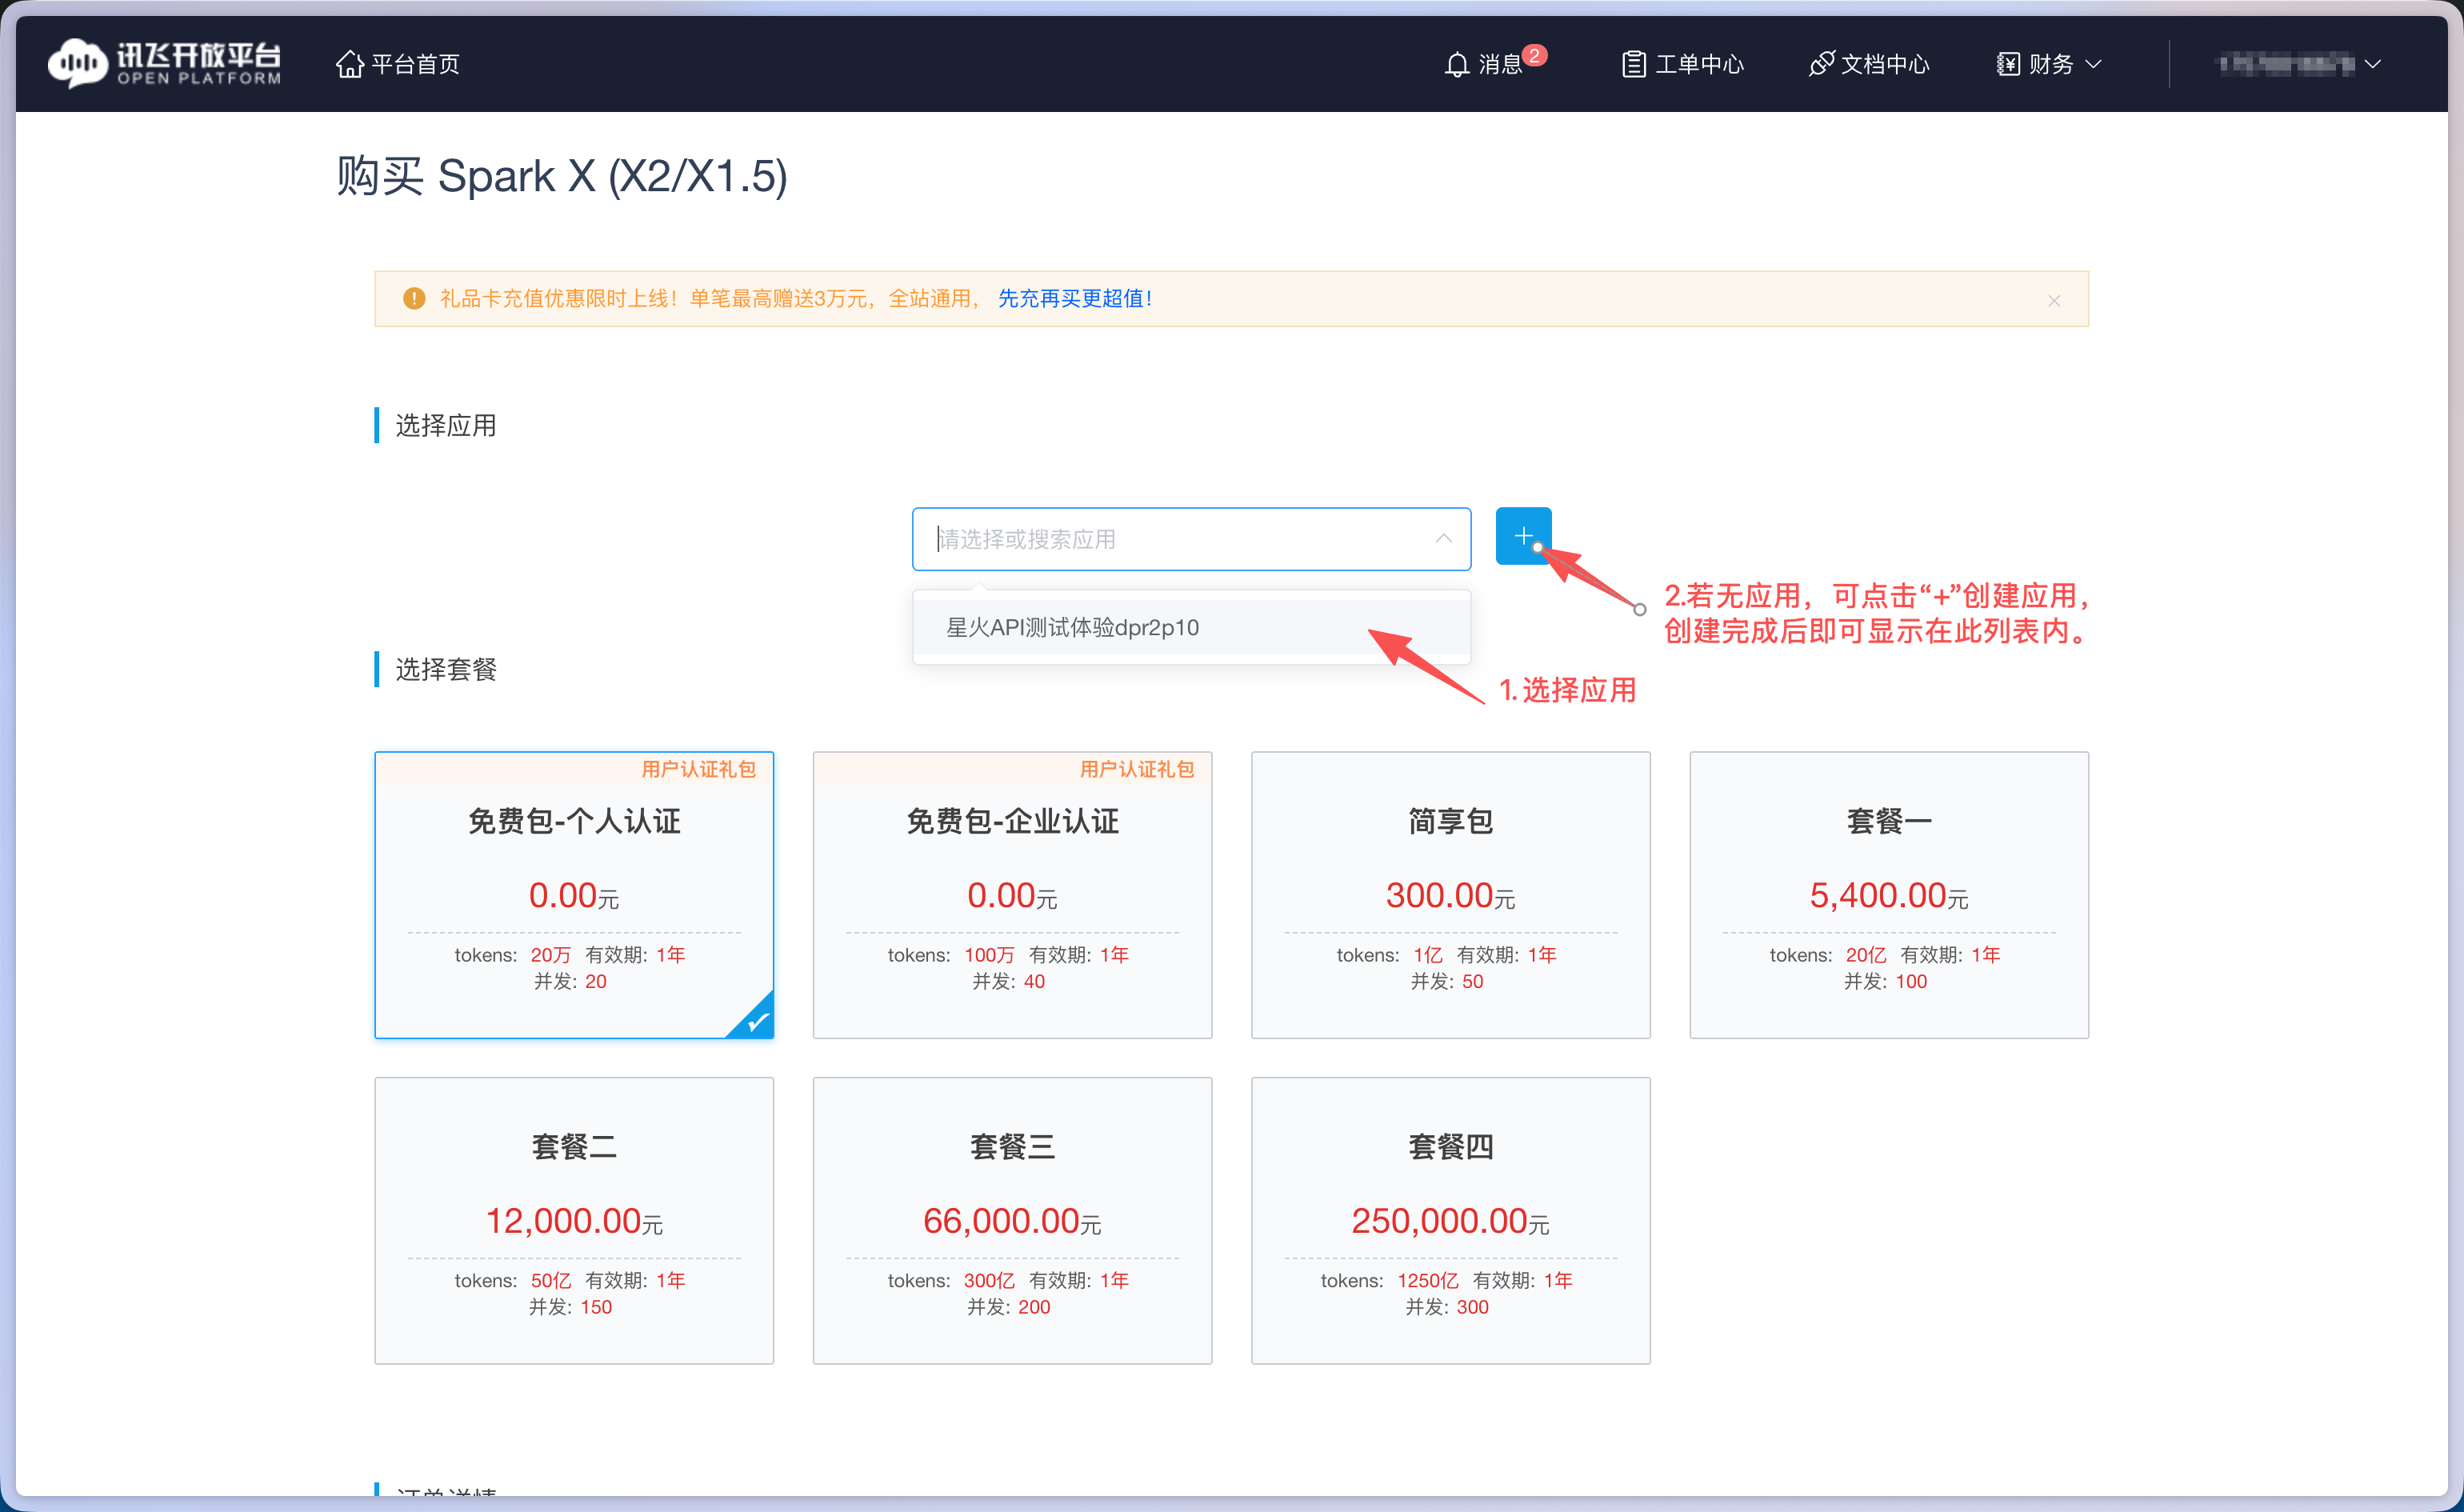Select the 免费包-企业认证 package
This screenshot has height=1512, width=2464.
[1012, 895]
